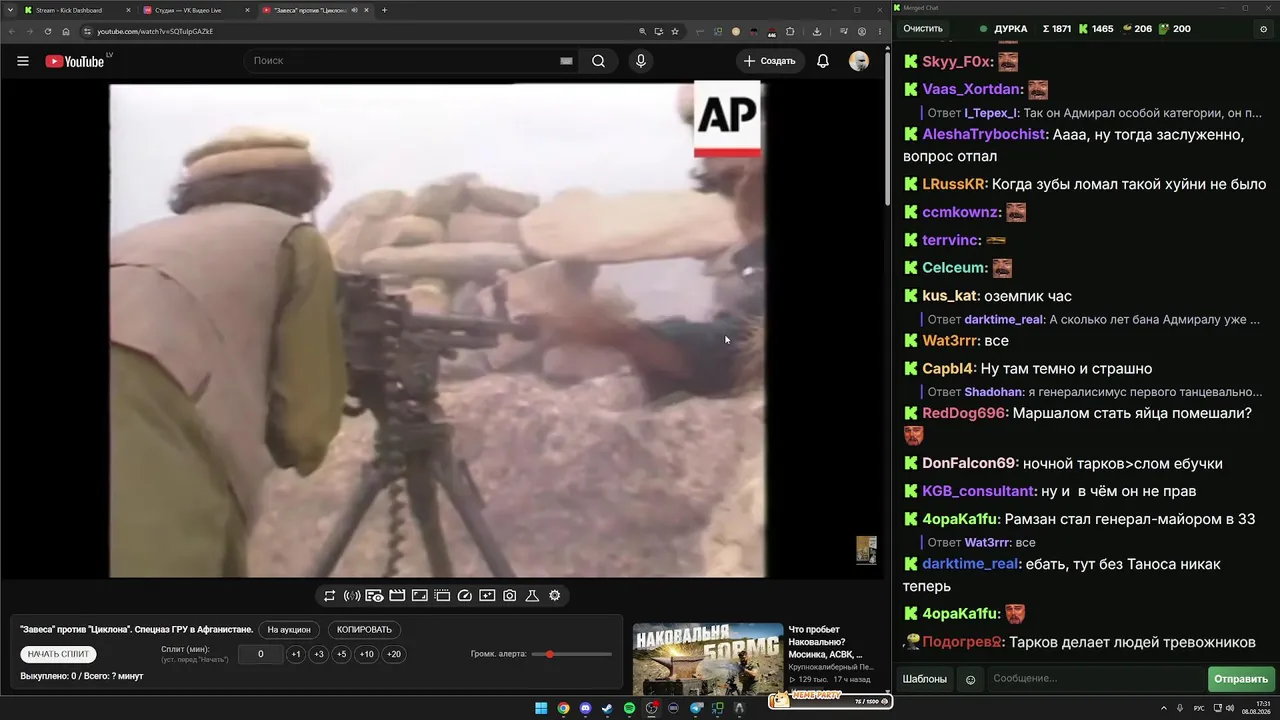Send the chat message with Отправить

pos(1241,679)
